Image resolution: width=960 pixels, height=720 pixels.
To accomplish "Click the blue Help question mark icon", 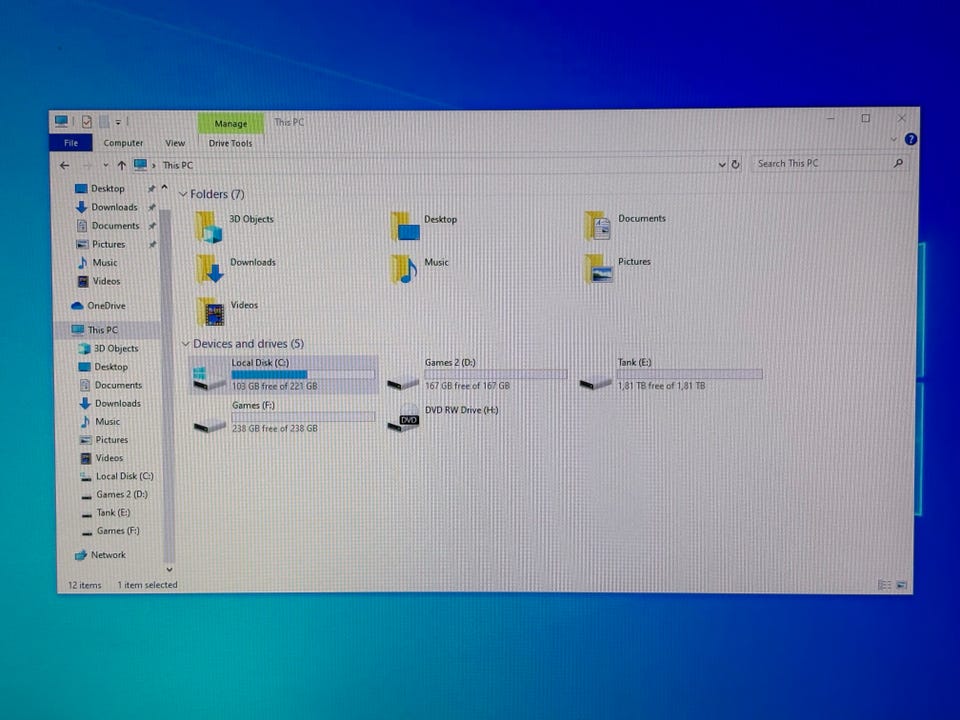I will (911, 140).
